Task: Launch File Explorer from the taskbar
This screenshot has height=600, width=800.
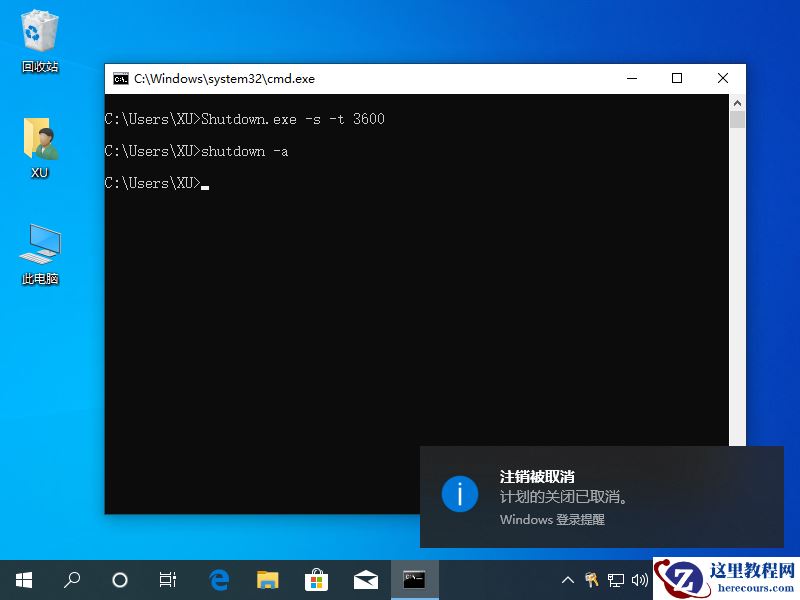Action: [x=267, y=580]
